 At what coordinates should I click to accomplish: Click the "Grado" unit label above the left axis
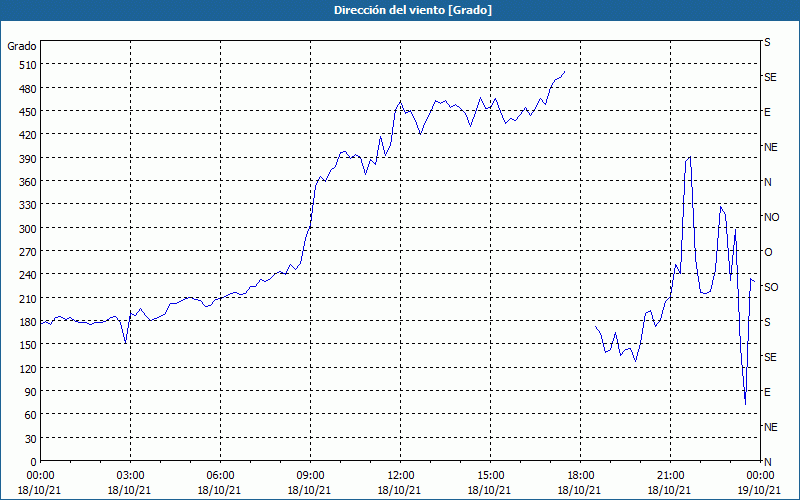(22, 46)
